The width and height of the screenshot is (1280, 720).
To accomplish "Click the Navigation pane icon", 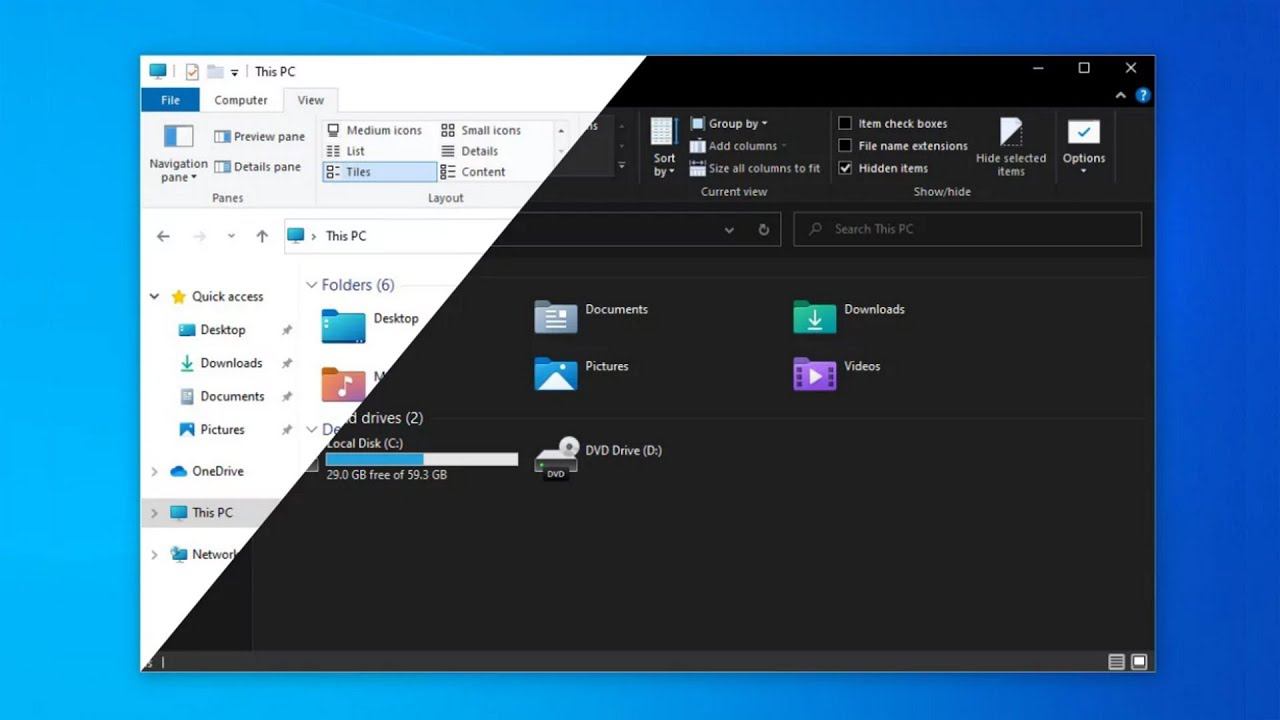I will [x=178, y=137].
